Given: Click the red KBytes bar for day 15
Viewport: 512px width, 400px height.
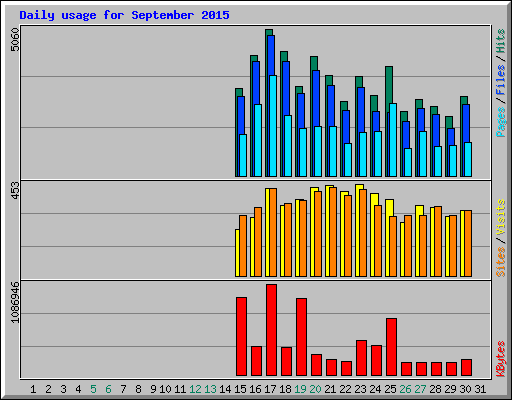Looking at the screenshot, I should (241, 337).
